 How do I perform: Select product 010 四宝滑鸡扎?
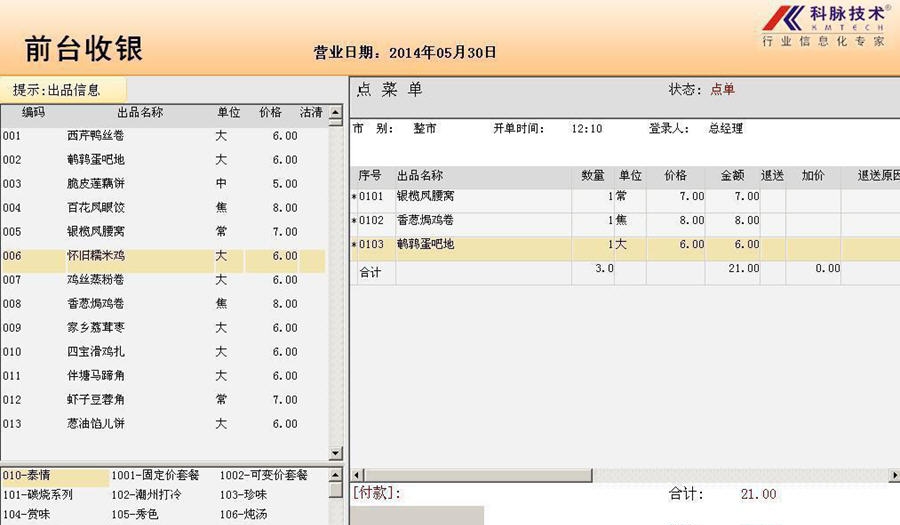tap(164, 352)
